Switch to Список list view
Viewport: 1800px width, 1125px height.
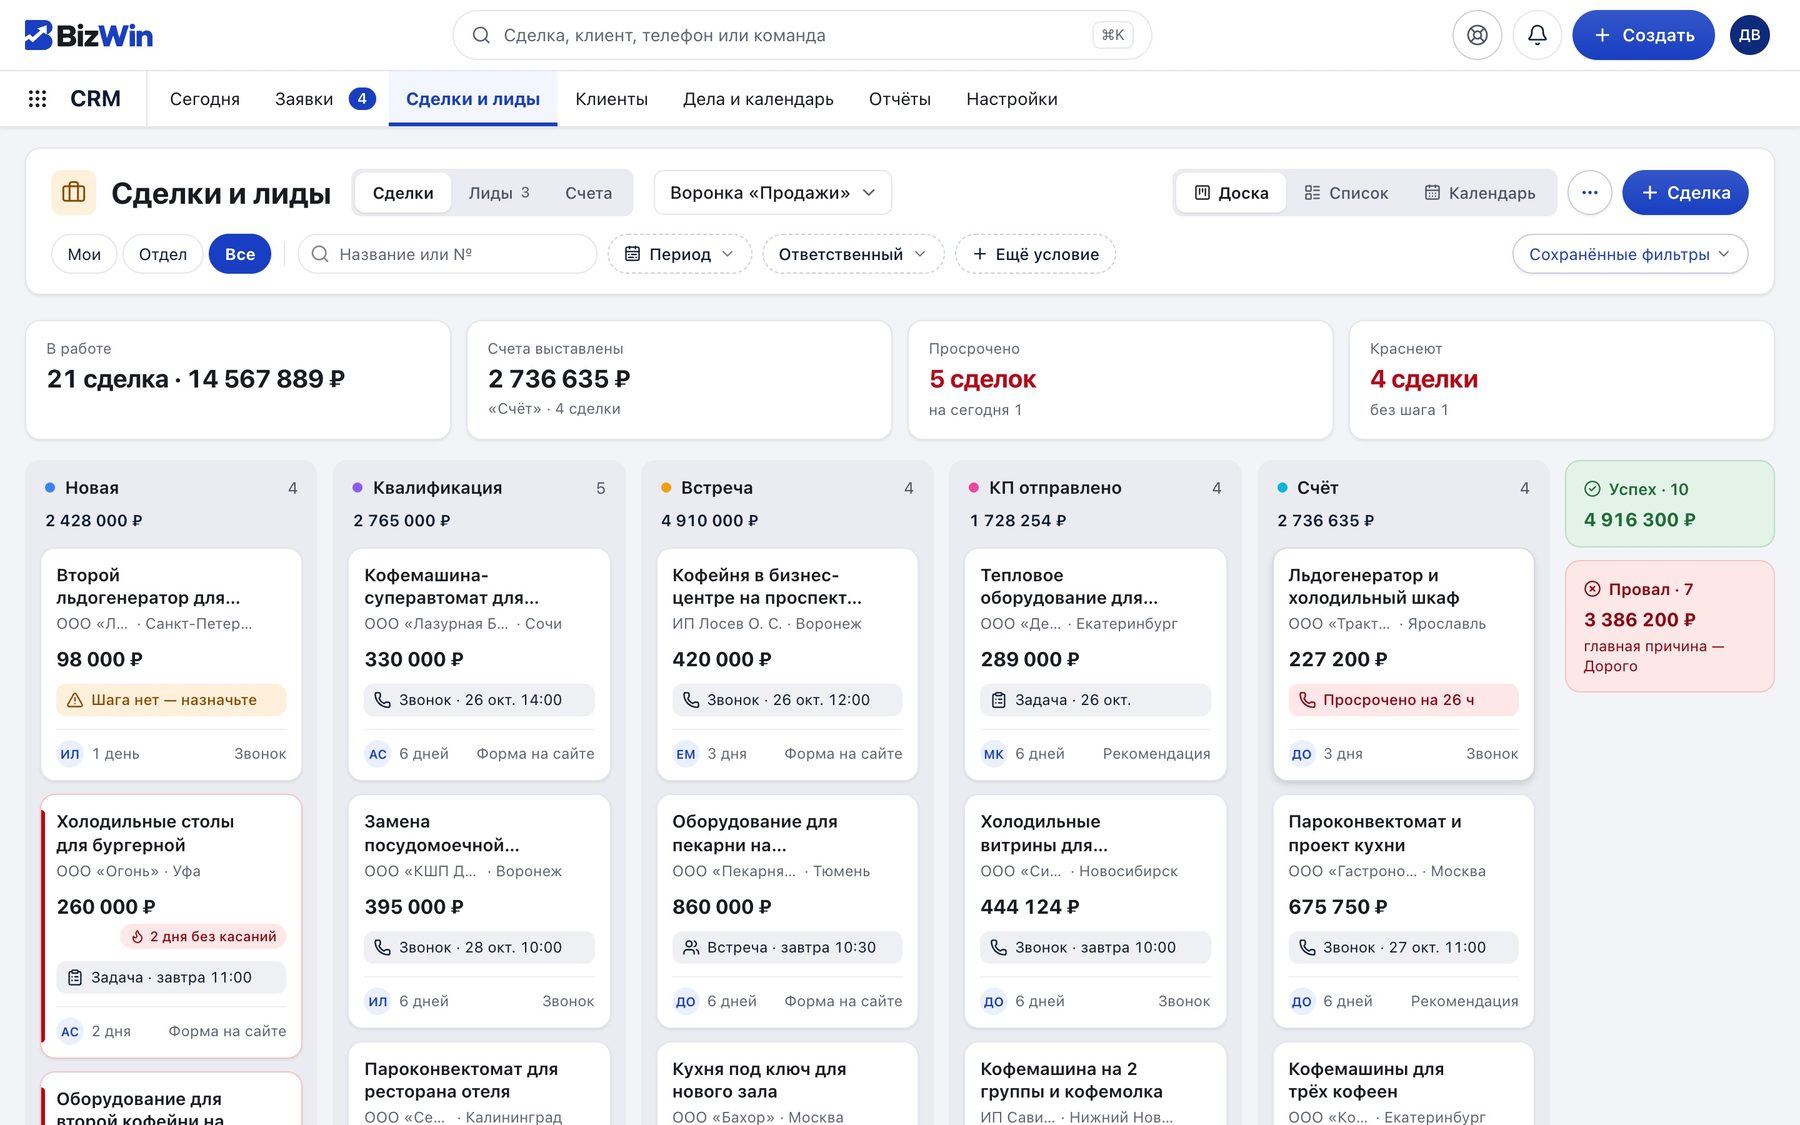point(1346,193)
